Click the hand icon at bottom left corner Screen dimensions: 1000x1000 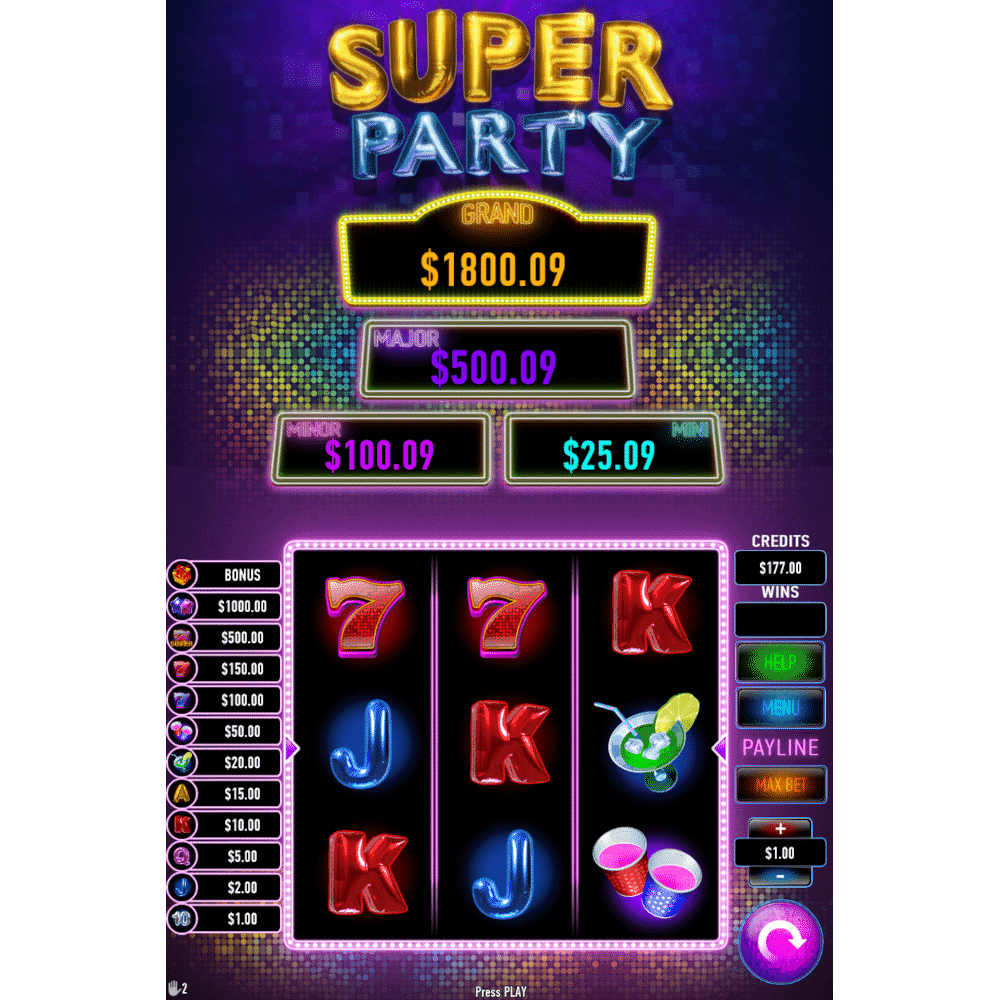(174, 988)
